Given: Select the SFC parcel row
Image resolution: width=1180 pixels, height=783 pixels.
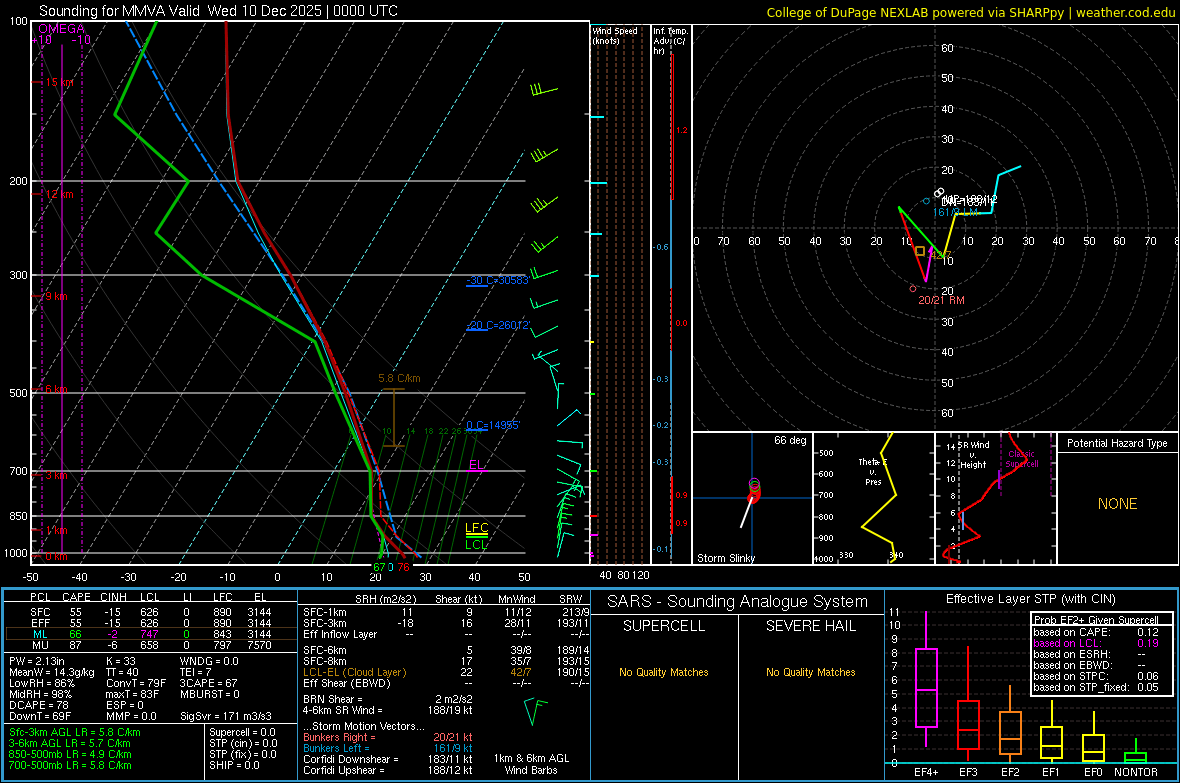Looking at the screenshot, I should point(150,612).
